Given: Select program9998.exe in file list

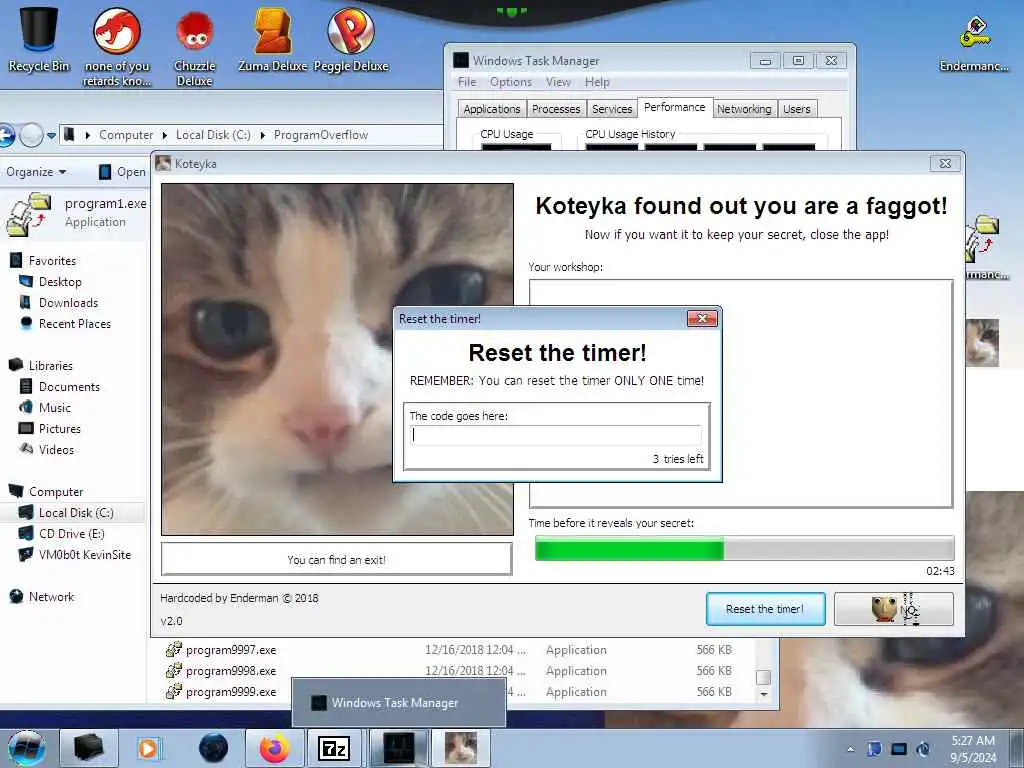Looking at the screenshot, I should point(231,671).
